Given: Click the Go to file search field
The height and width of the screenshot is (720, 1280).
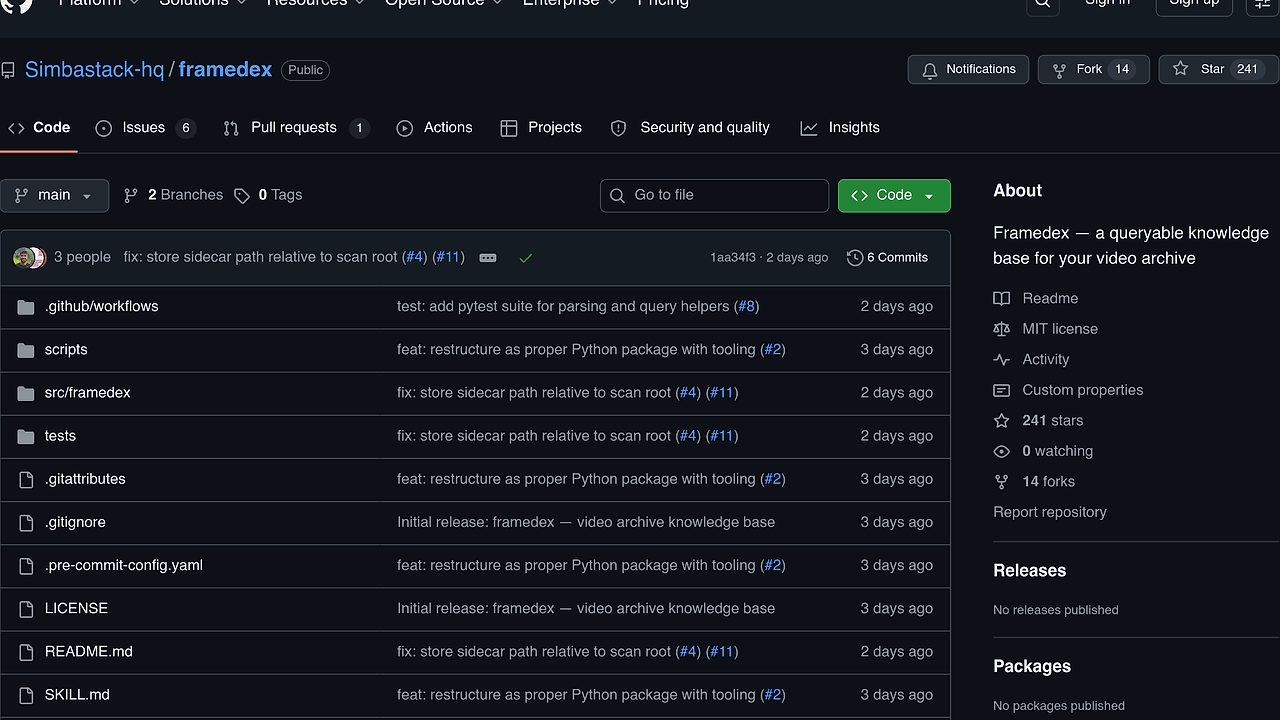Looking at the screenshot, I should click(x=714, y=196).
